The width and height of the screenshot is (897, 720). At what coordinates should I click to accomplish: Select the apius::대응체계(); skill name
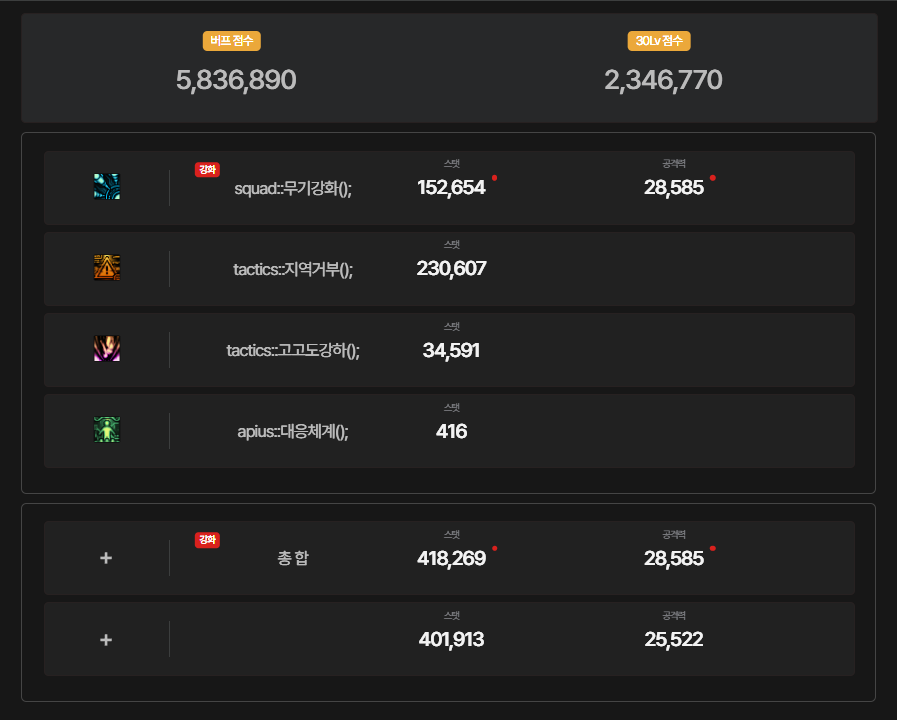[x=293, y=431]
